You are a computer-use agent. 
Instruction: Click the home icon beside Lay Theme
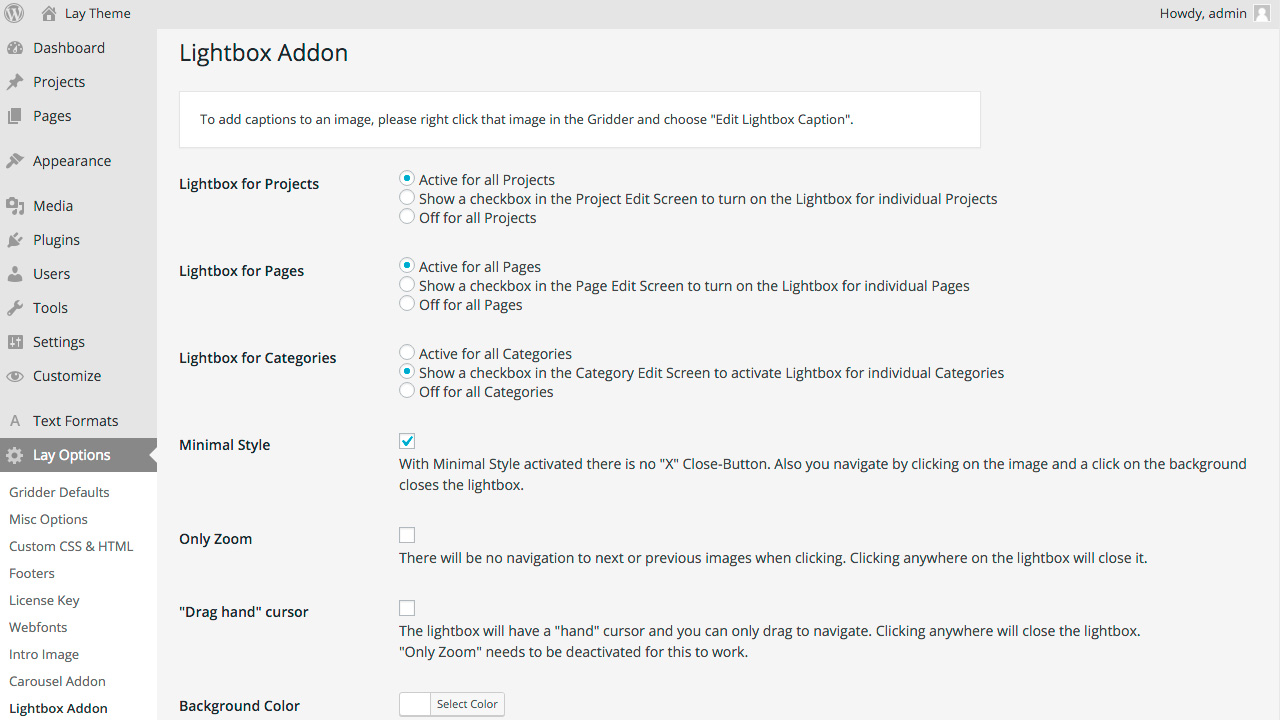pos(49,14)
